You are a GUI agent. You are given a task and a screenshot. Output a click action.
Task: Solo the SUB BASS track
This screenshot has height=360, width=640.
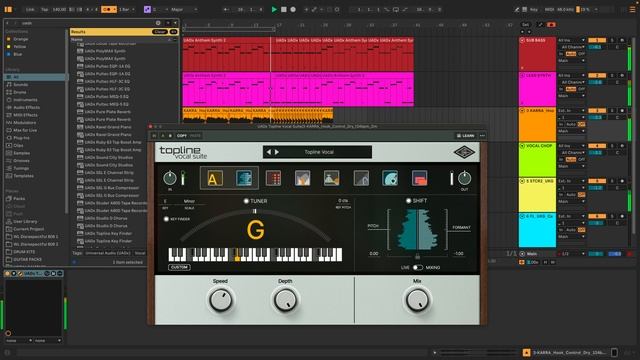[x=612, y=40]
